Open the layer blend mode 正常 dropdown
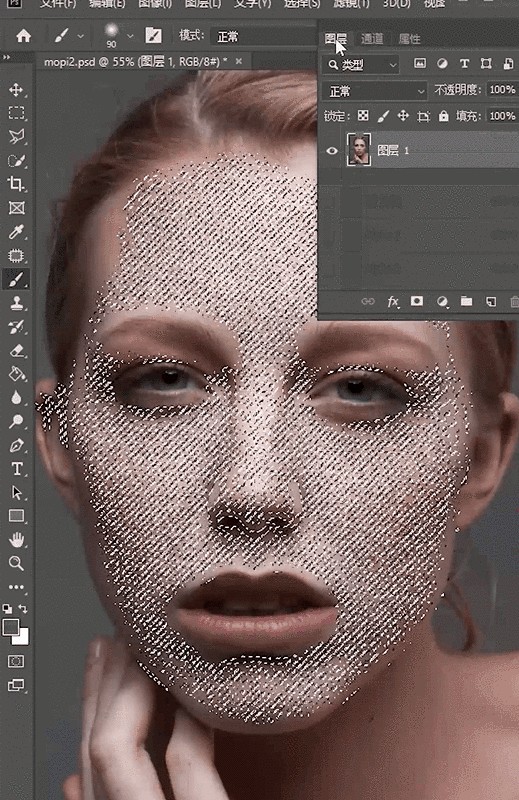Screen dimensions: 519x800 pos(375,91)
